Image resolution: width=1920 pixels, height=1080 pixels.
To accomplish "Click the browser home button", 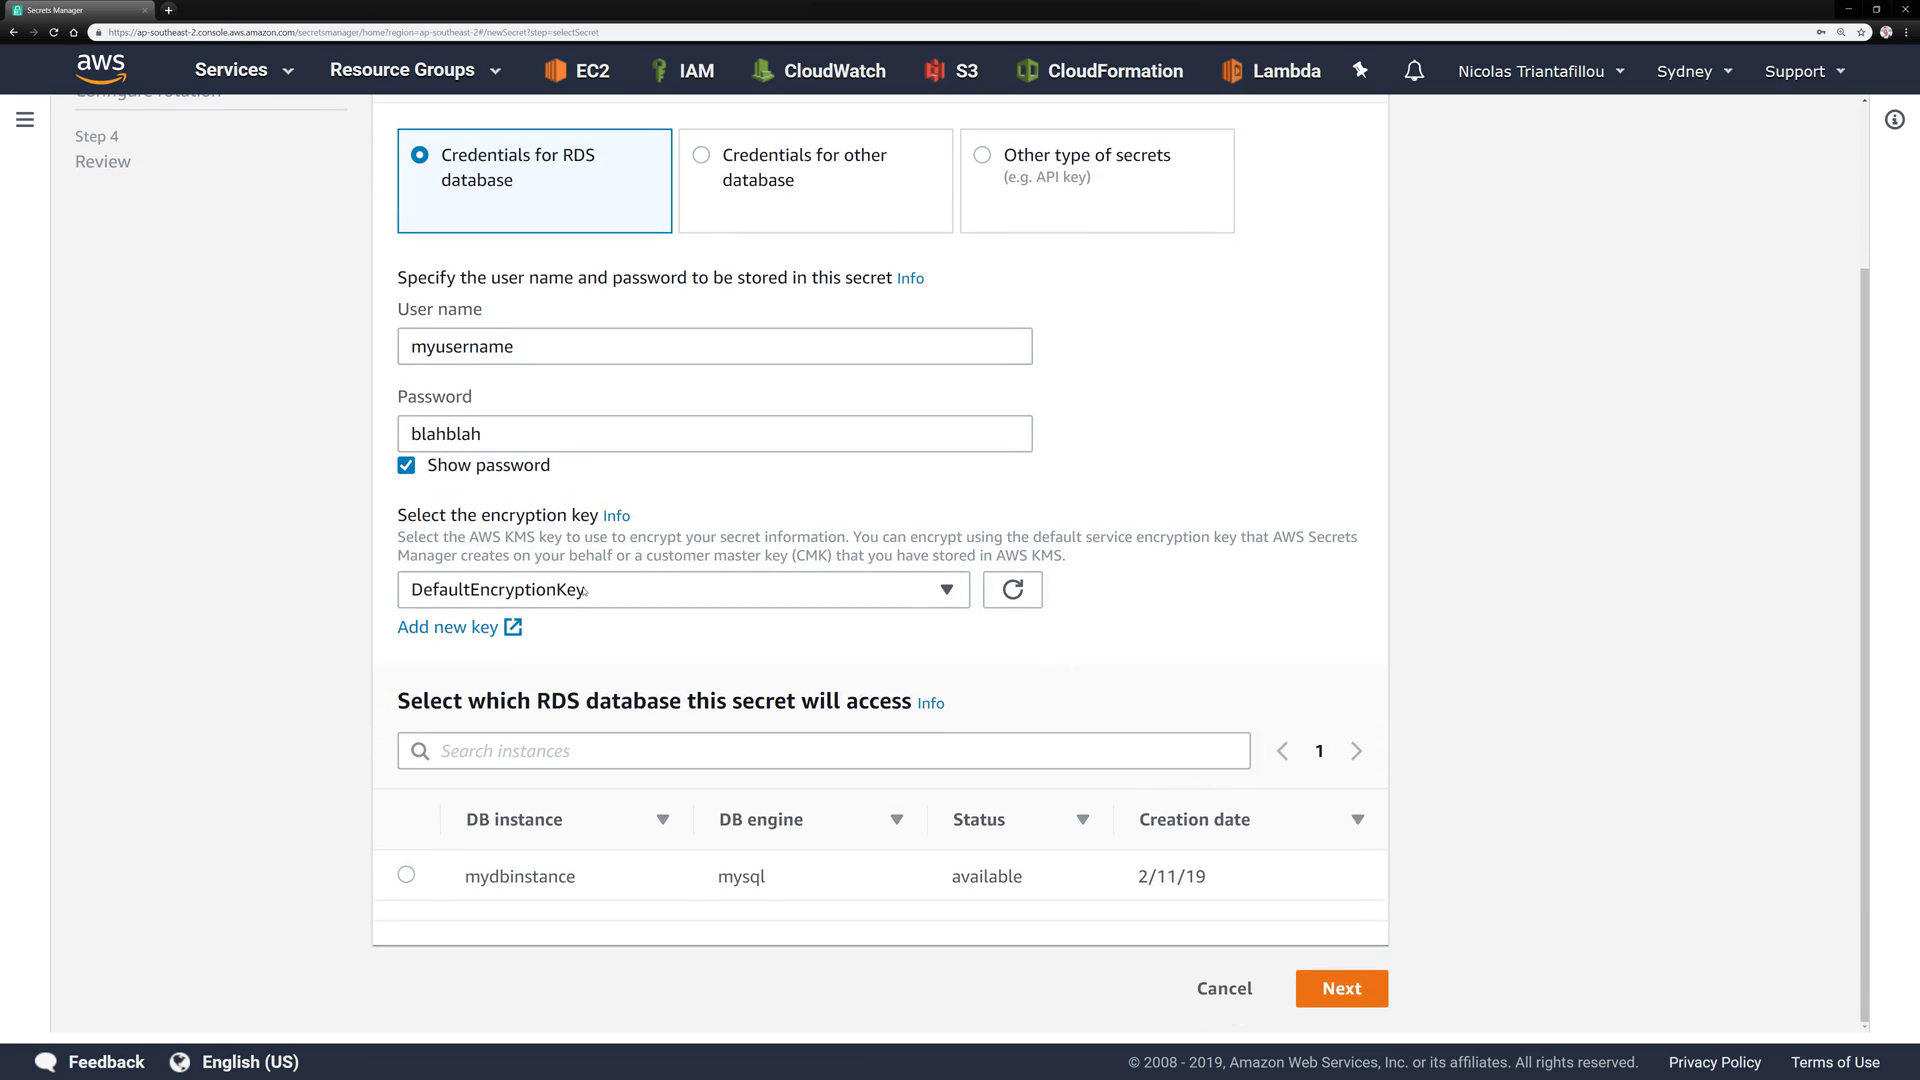I will (x=73, y=32).
